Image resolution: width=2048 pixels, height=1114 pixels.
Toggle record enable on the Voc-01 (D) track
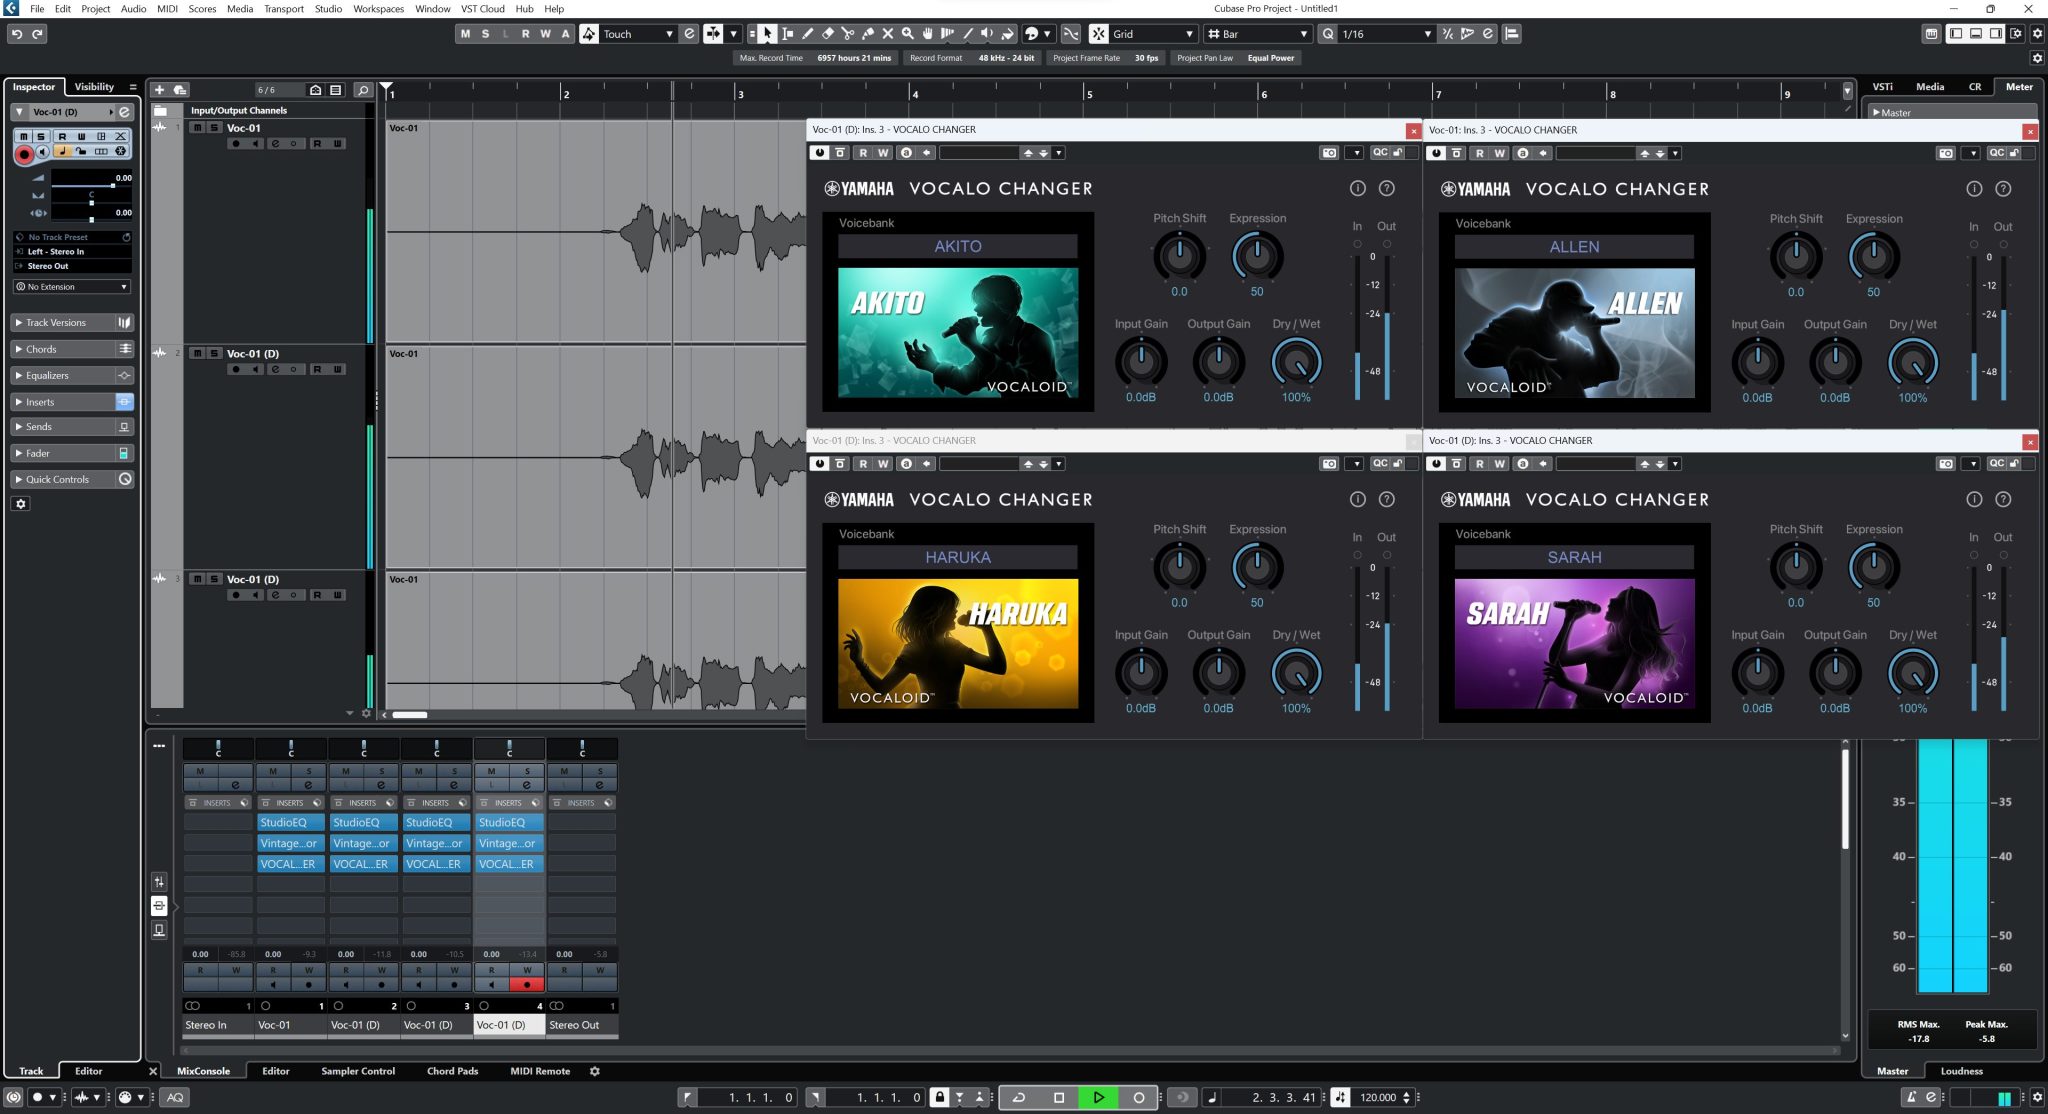(x=236, y=368)
